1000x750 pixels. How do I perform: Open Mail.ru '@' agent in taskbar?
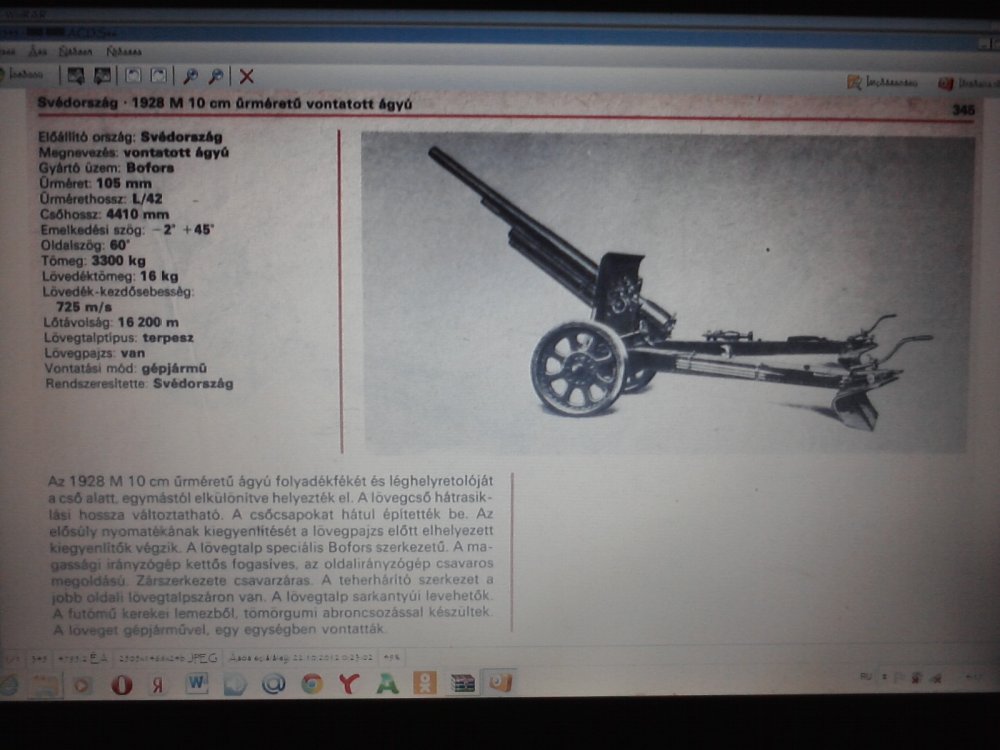point(274,684)
